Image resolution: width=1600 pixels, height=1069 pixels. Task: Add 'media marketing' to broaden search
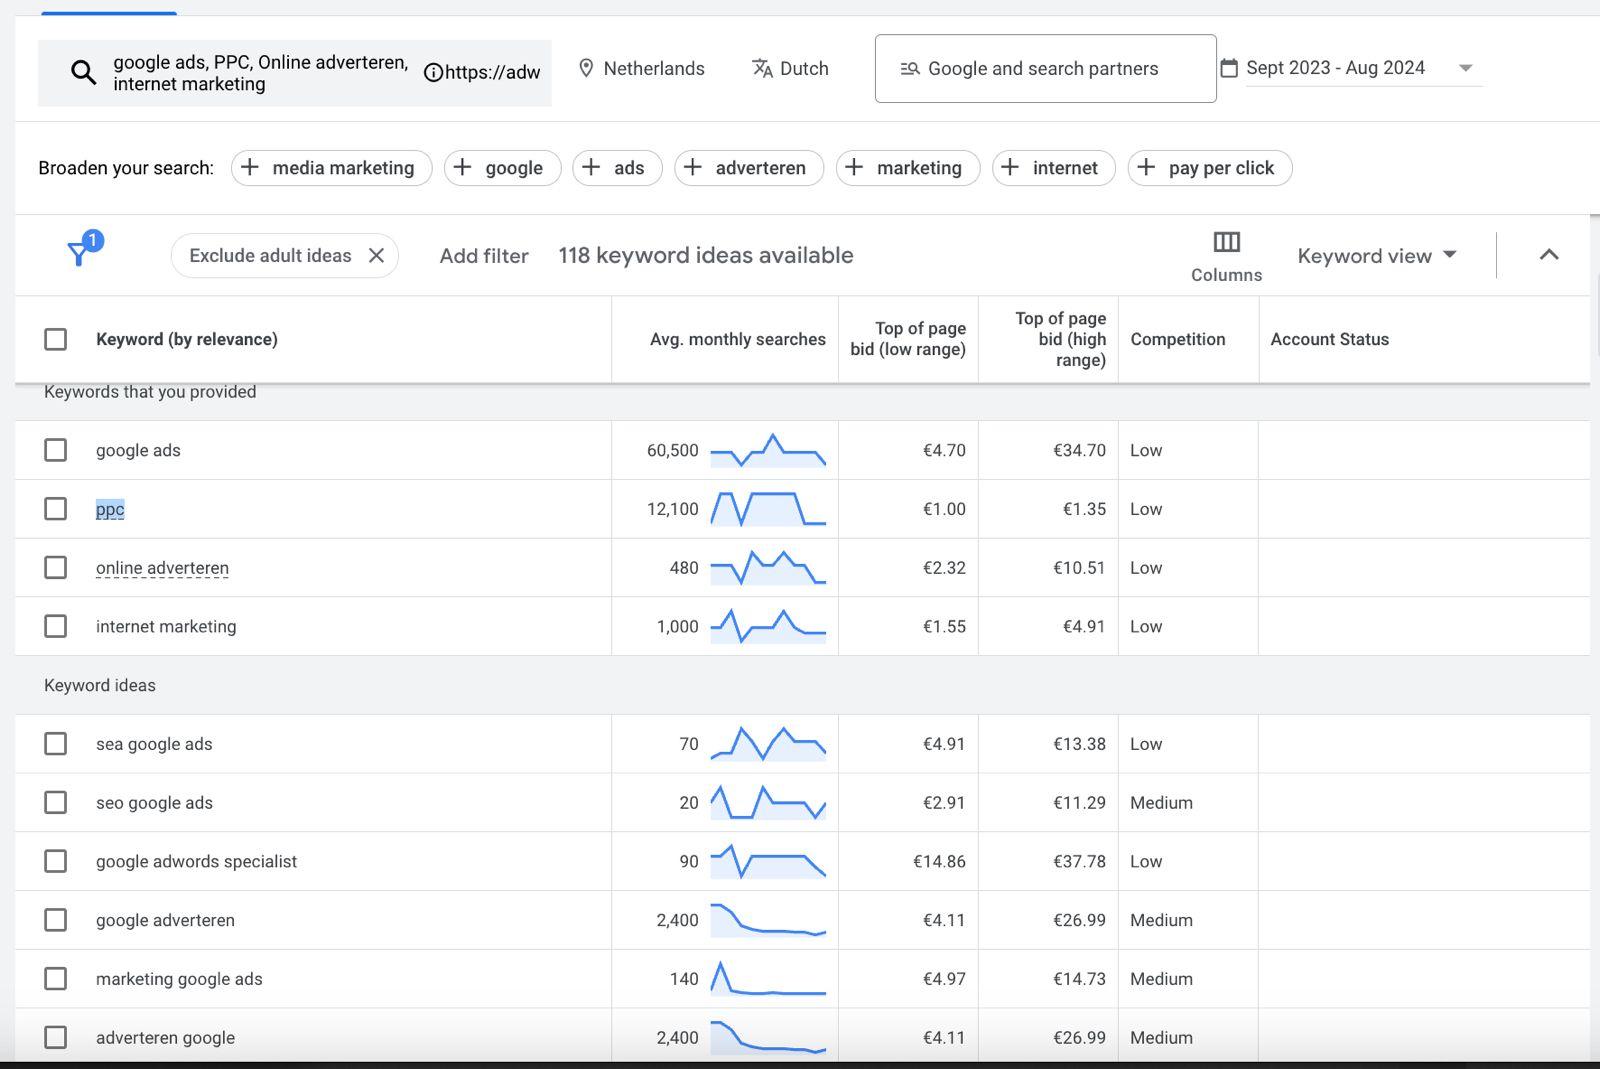tap(332, 168)
